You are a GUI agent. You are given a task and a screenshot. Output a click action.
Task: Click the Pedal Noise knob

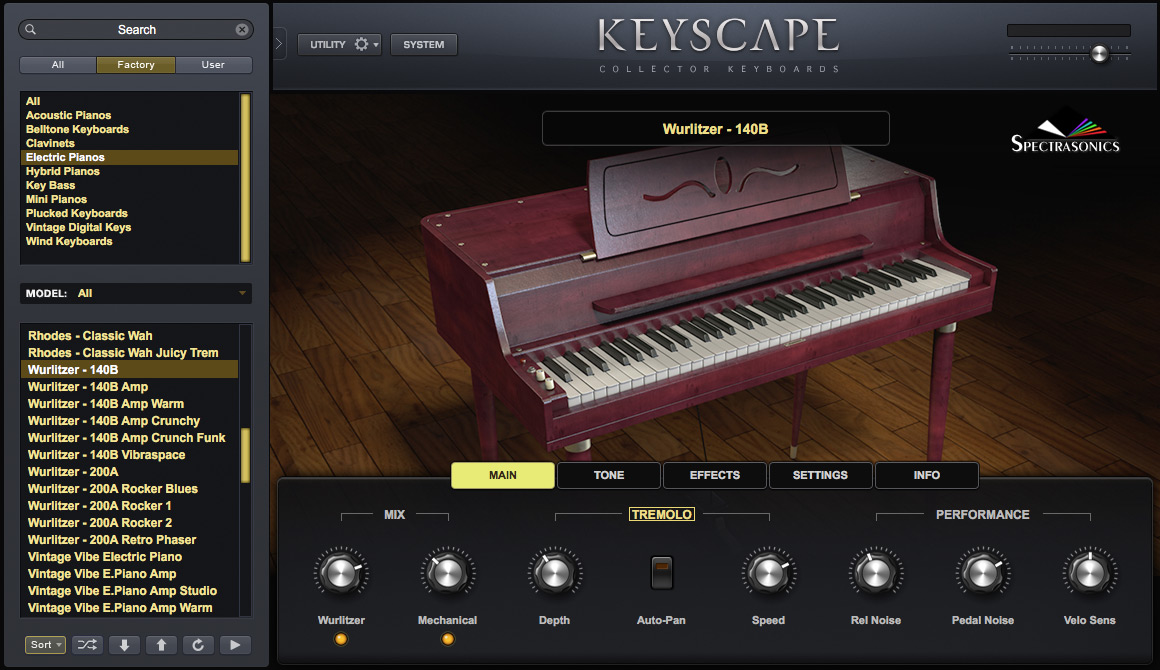982,573
